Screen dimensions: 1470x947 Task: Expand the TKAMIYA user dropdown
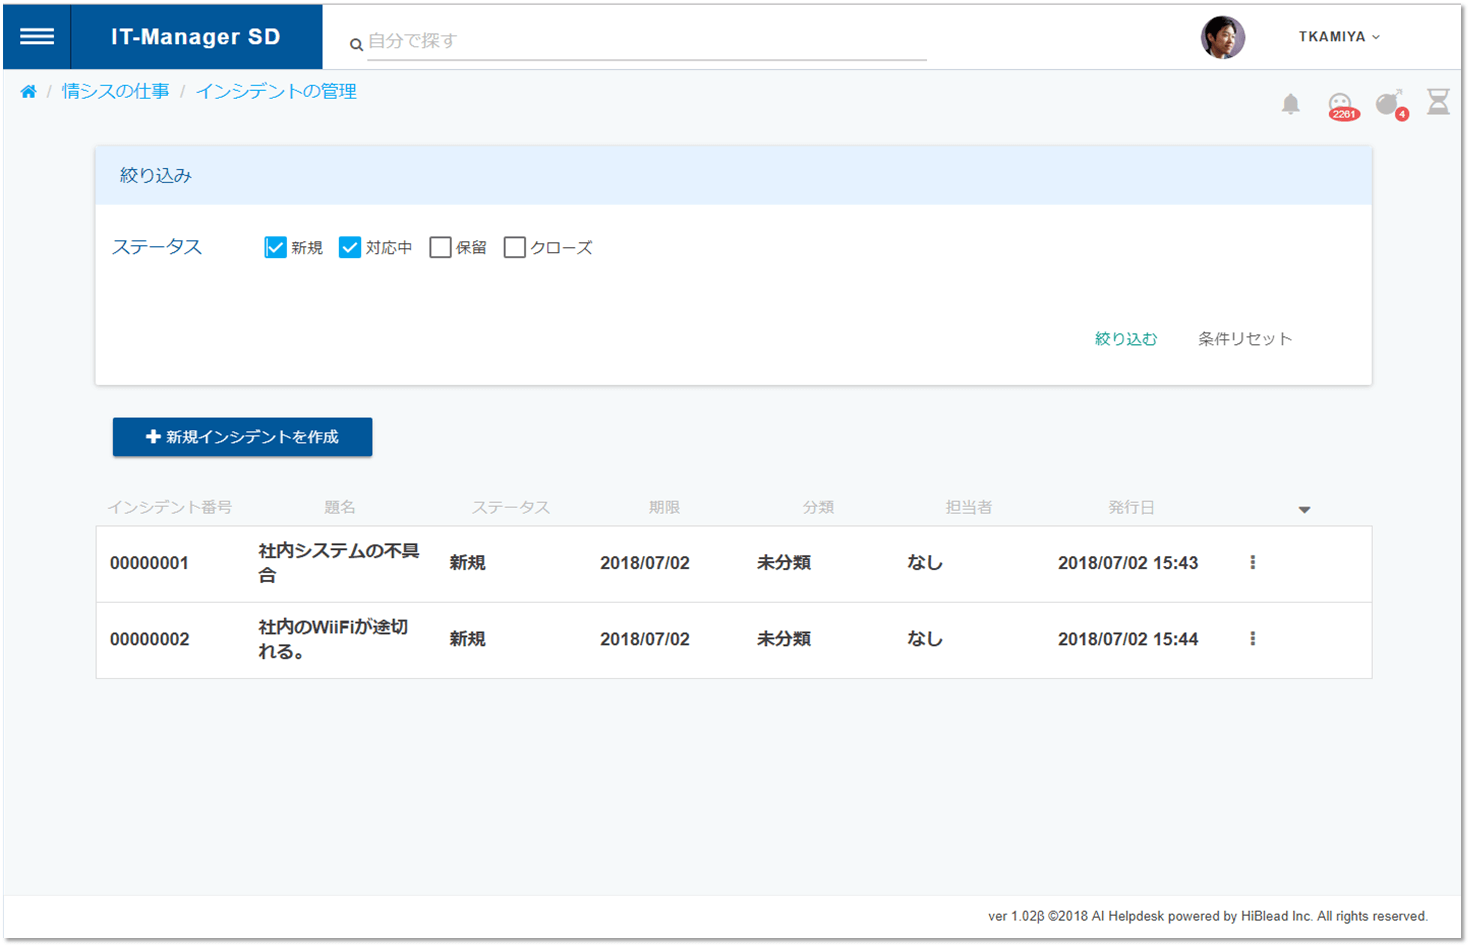tap(1339, 37)
